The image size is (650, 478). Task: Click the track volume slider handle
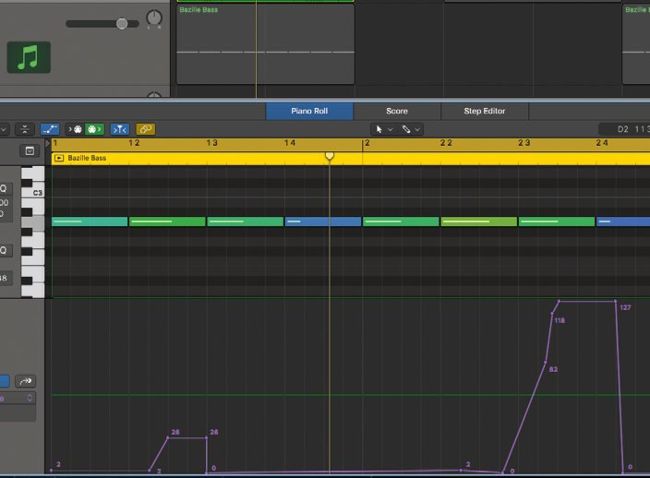click(x=121, y=24)
